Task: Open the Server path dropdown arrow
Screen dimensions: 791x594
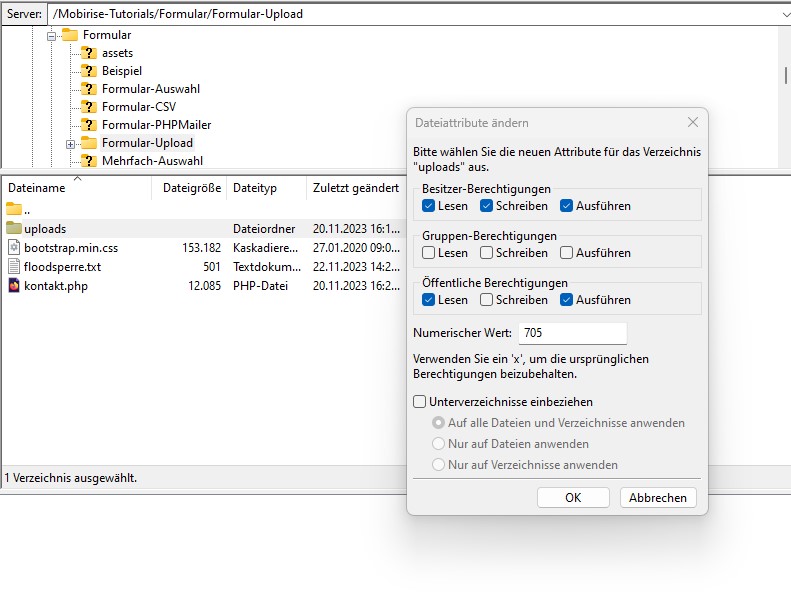Action: point(785,15)
